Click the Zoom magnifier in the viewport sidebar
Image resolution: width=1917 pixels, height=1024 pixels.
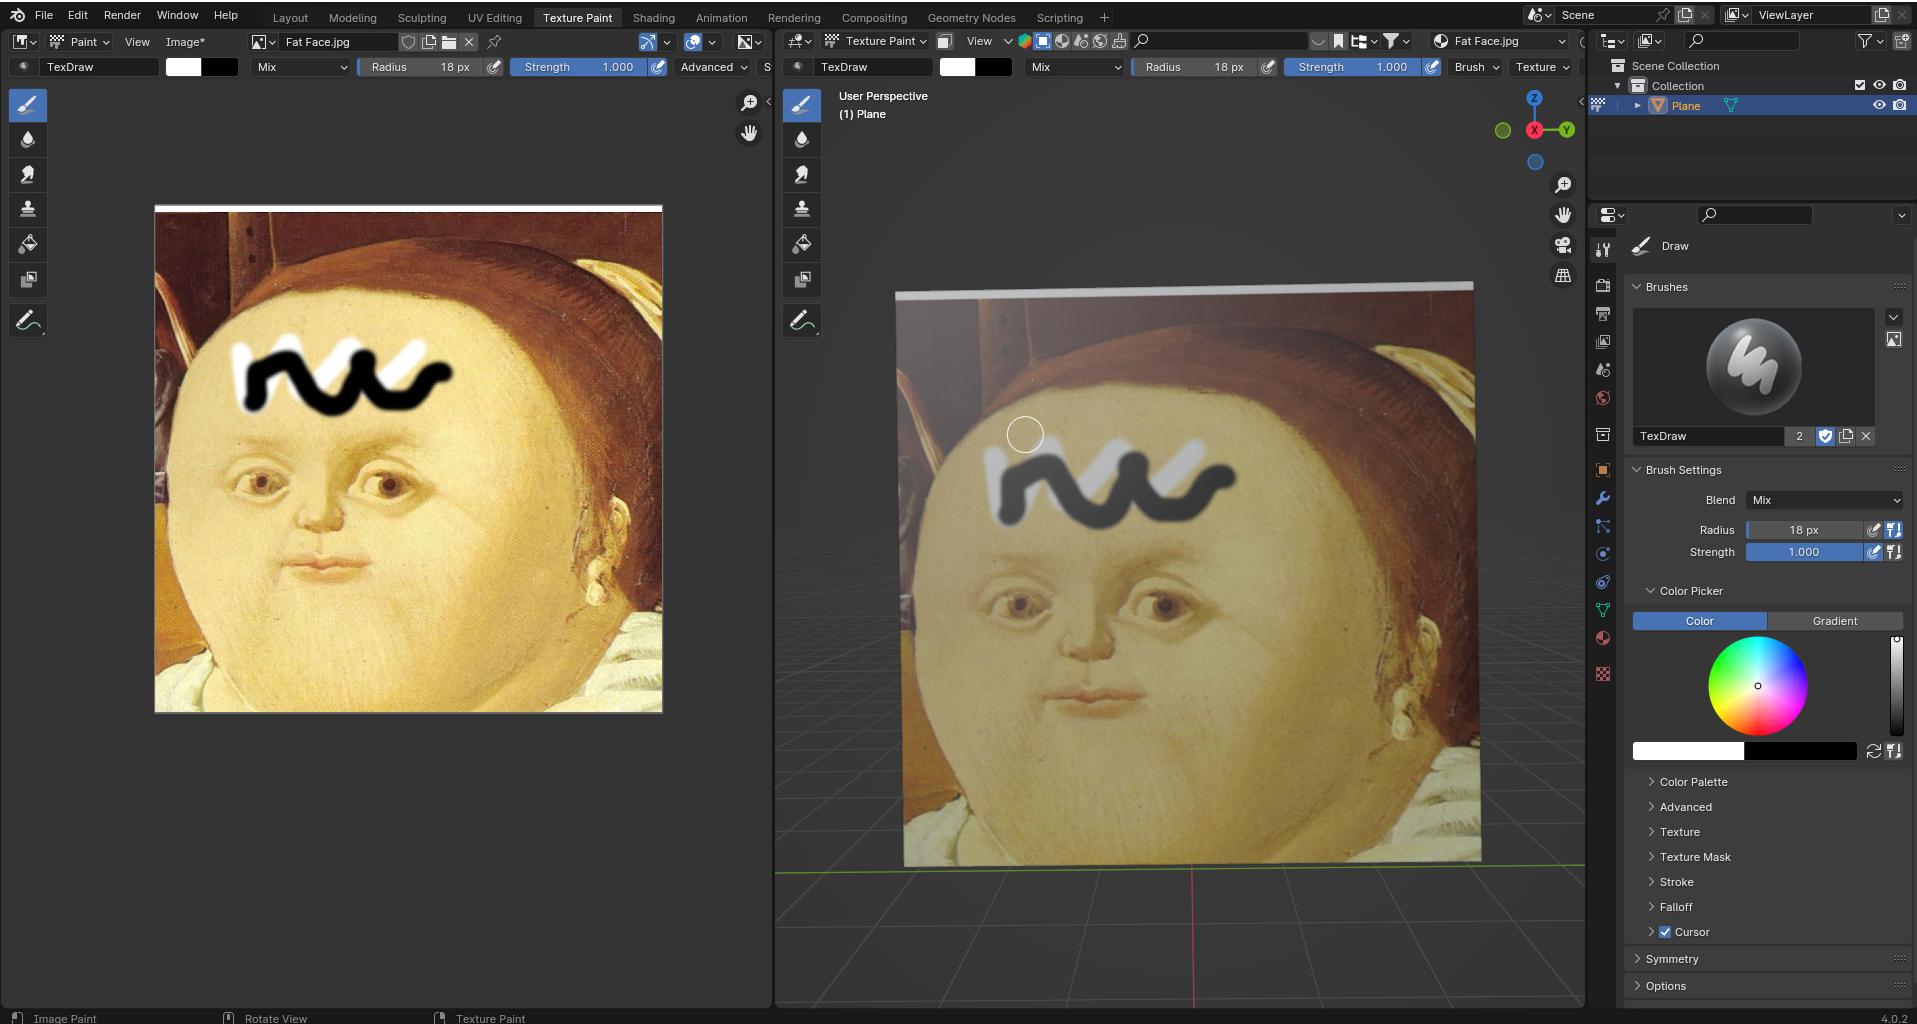[x=1562, y=184]
